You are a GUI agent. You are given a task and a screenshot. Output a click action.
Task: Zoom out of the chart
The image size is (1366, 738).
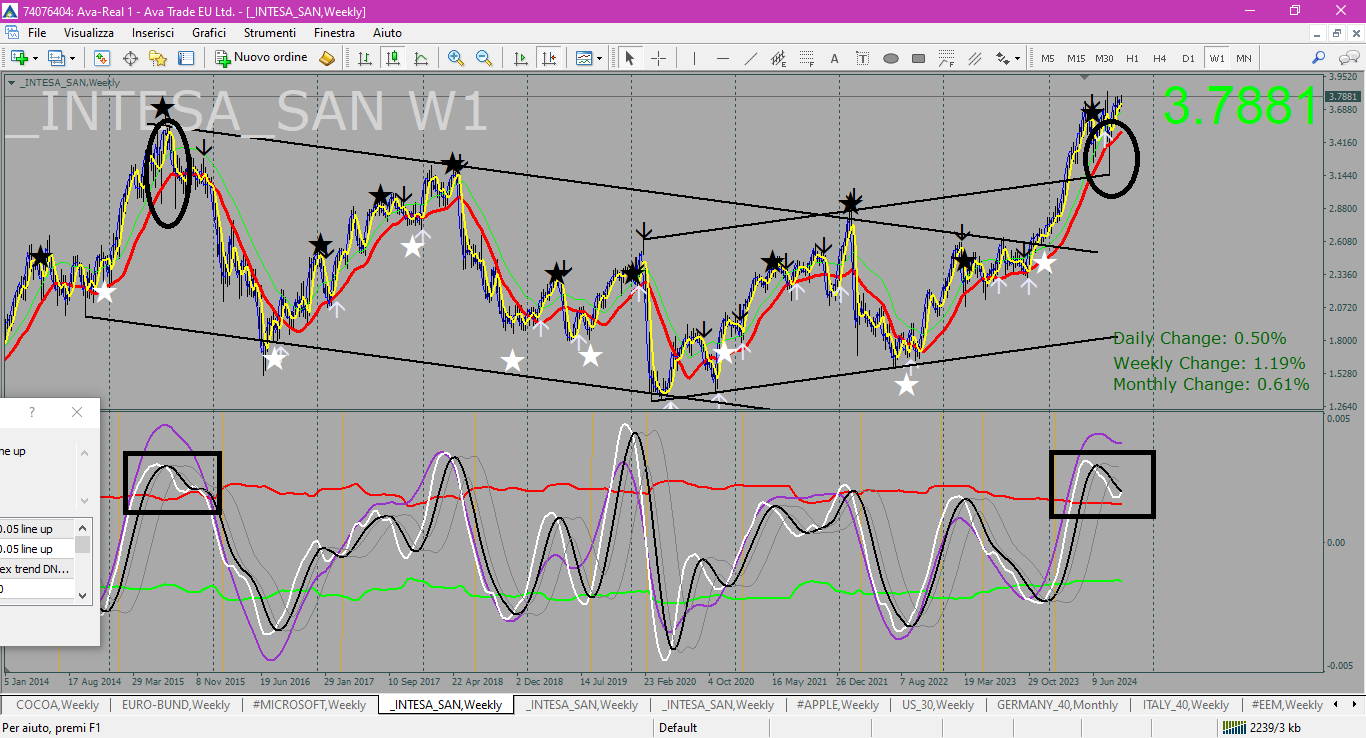pos(484,58)
